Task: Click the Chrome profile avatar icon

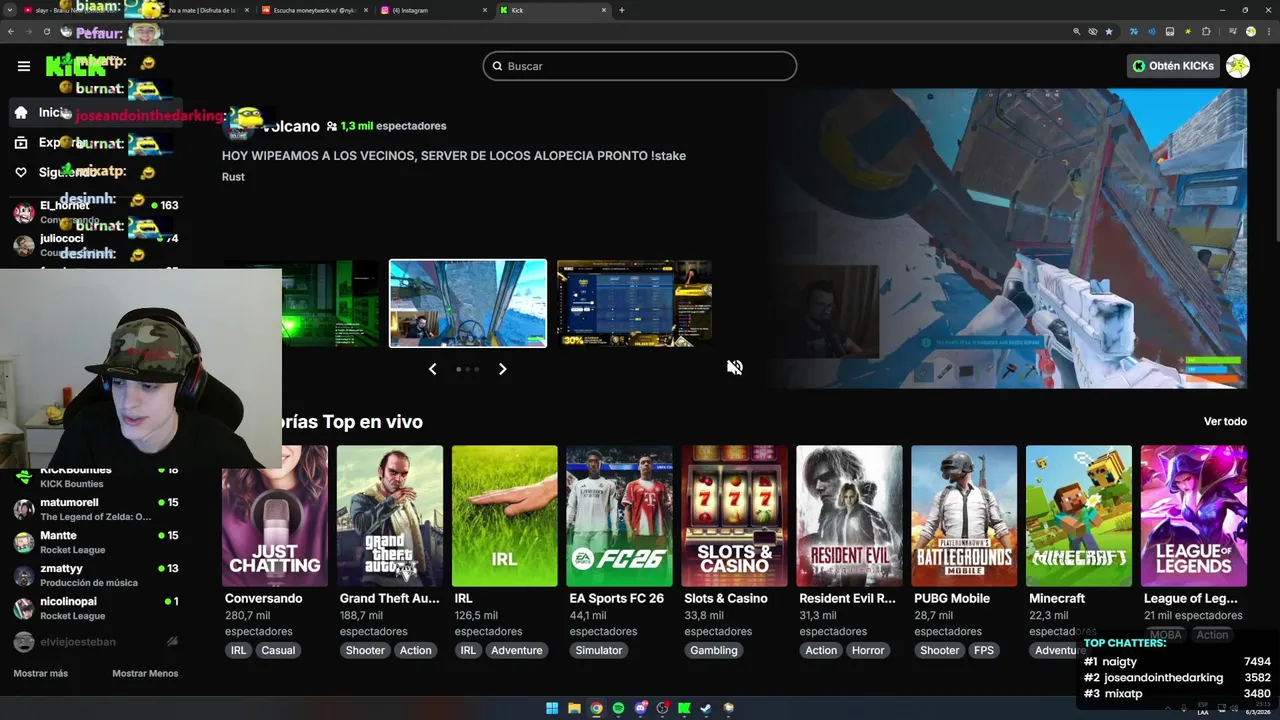Action: pos(1251,32)
